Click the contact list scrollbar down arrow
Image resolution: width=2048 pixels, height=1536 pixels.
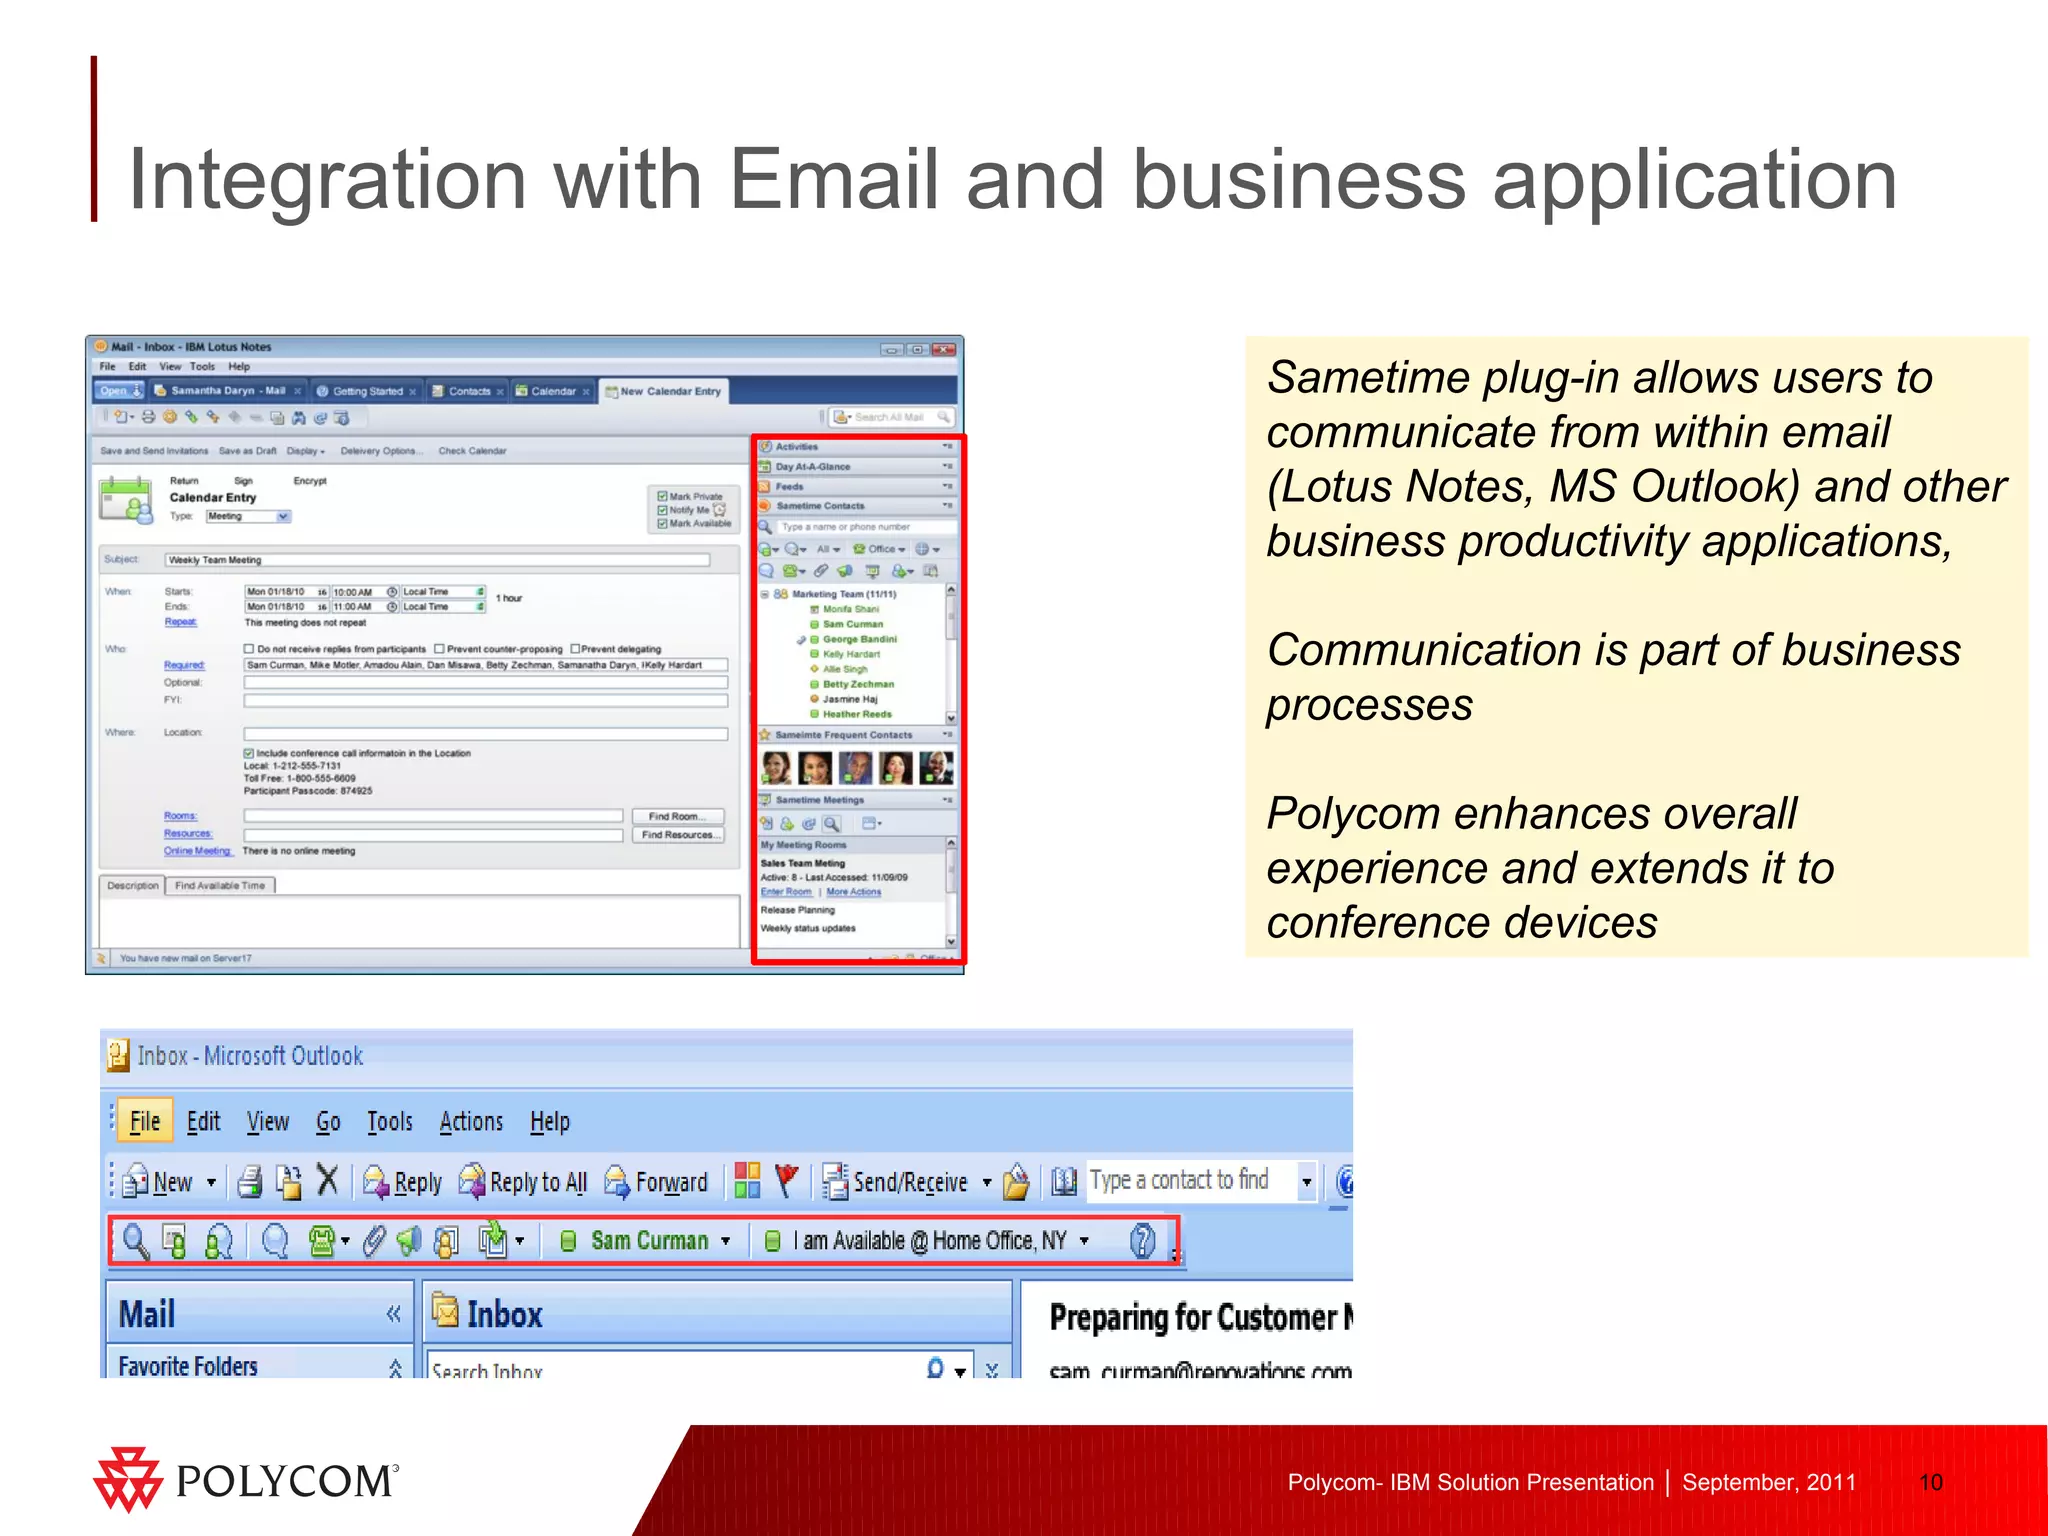pyautogui.click(x=950, y=718)
